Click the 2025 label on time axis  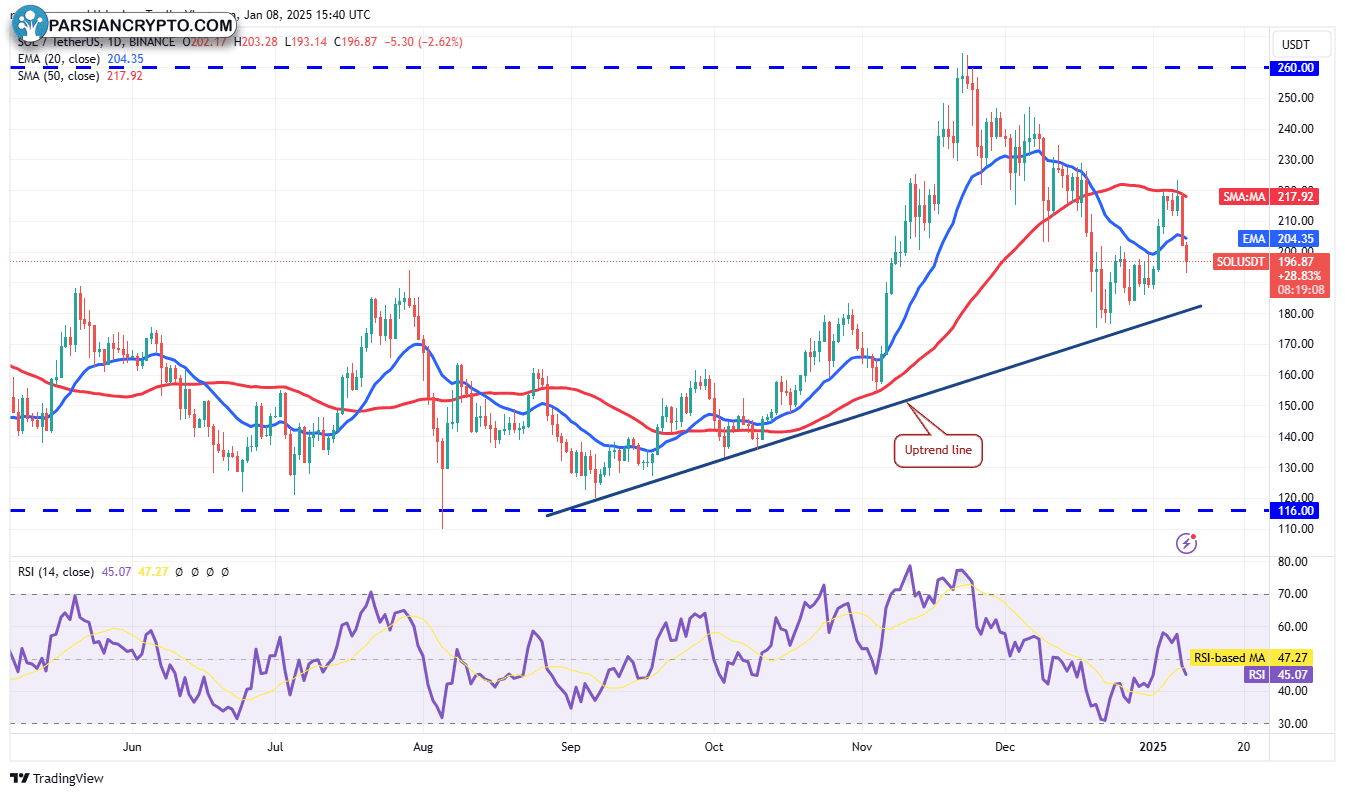(1153, 747)
